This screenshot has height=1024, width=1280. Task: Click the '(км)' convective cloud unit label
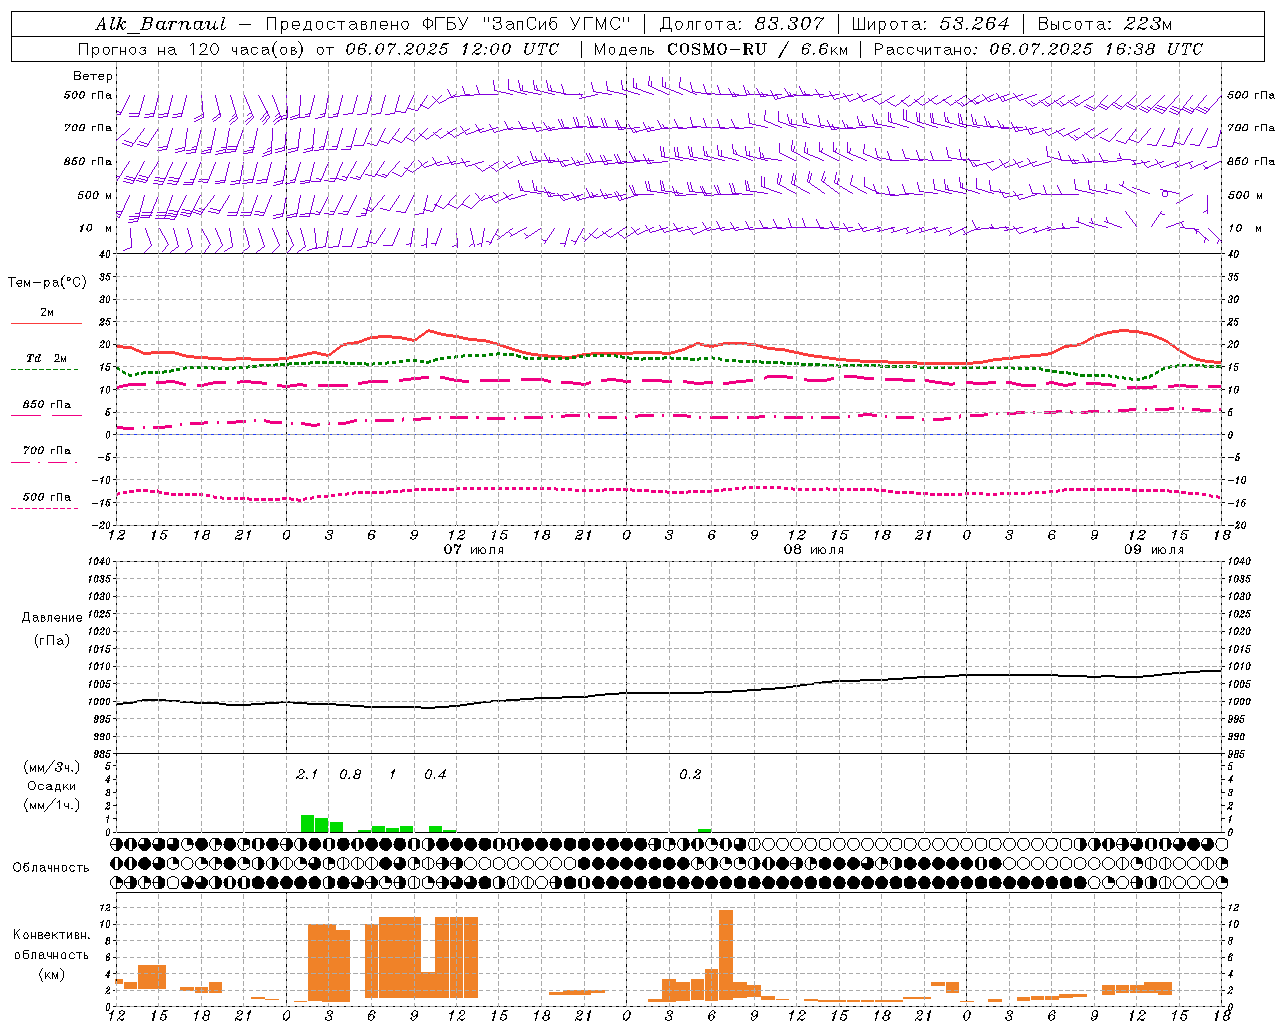point(52,974)
